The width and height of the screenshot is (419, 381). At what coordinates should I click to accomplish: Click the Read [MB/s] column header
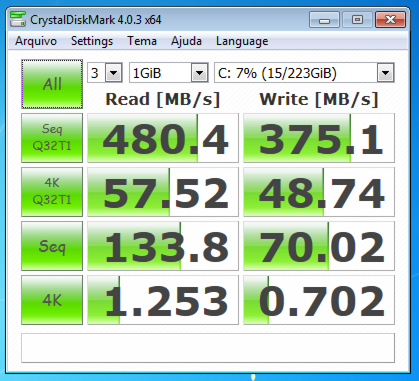point(163,99)
